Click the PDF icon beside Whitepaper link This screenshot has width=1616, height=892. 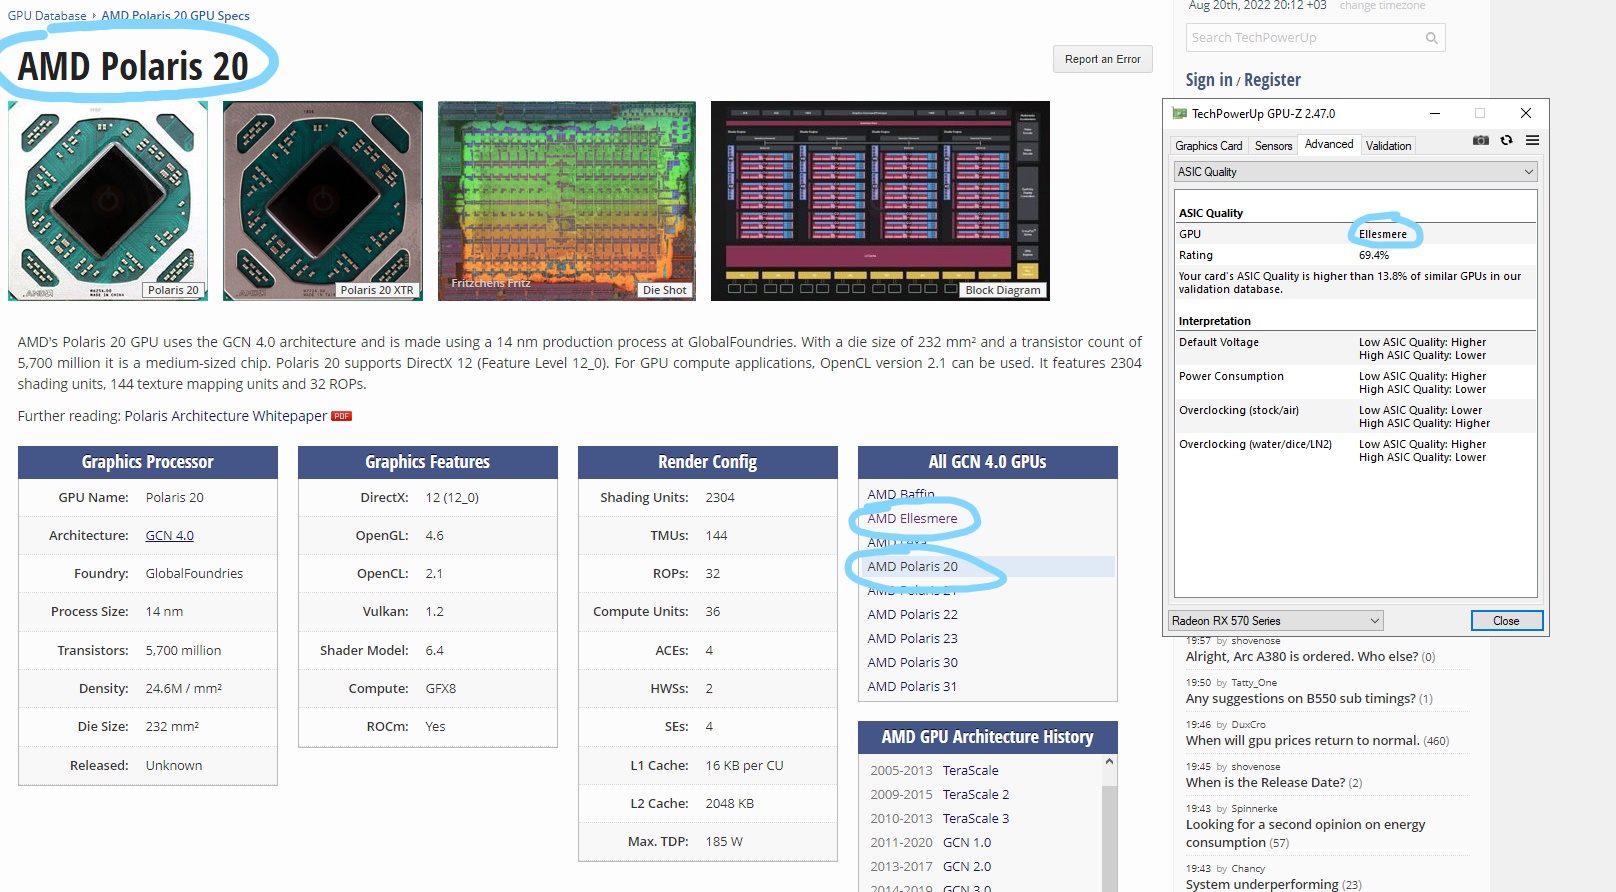(x=341, y=416)
